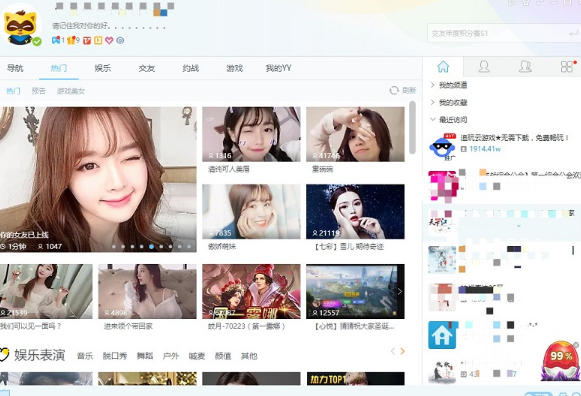Open the 交友 tab

(x=147, y=68)
